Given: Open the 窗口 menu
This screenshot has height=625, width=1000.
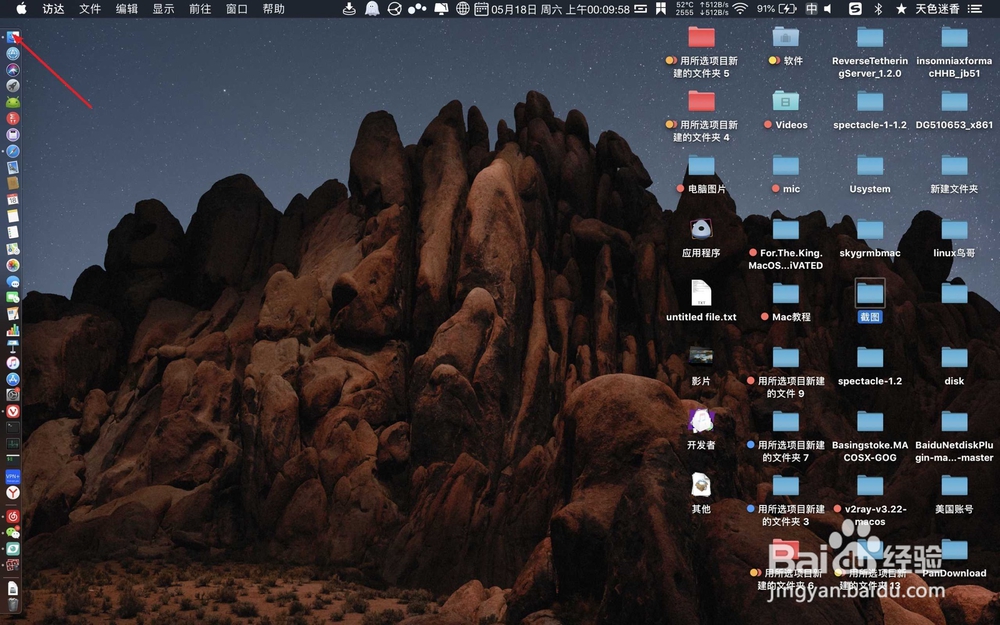Looking at the screenshot, I should [237, 9].
